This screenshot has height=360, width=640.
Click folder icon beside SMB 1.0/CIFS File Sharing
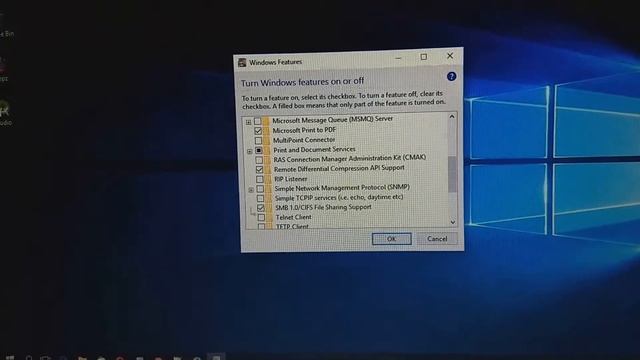tap(269, 208)
